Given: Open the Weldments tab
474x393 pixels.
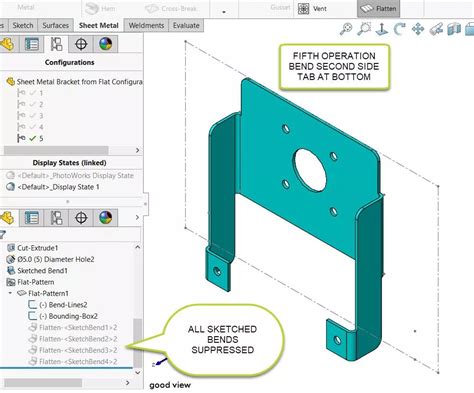Looking at the screenshot, I should click(146, 25).
